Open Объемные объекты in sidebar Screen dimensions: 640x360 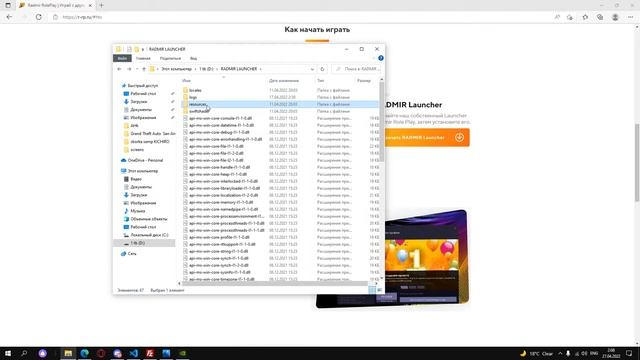149,219
